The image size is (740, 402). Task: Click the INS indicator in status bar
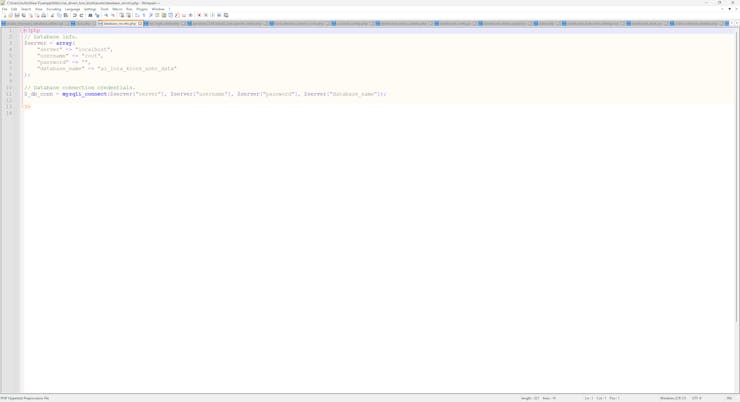(x=729, y=398)
